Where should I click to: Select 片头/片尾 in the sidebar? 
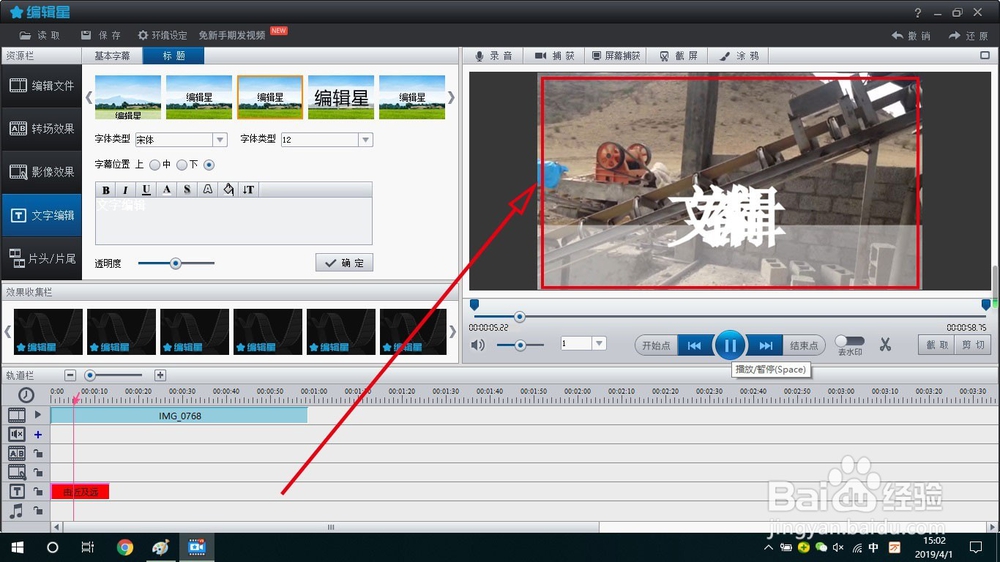(x=42, y=258)
